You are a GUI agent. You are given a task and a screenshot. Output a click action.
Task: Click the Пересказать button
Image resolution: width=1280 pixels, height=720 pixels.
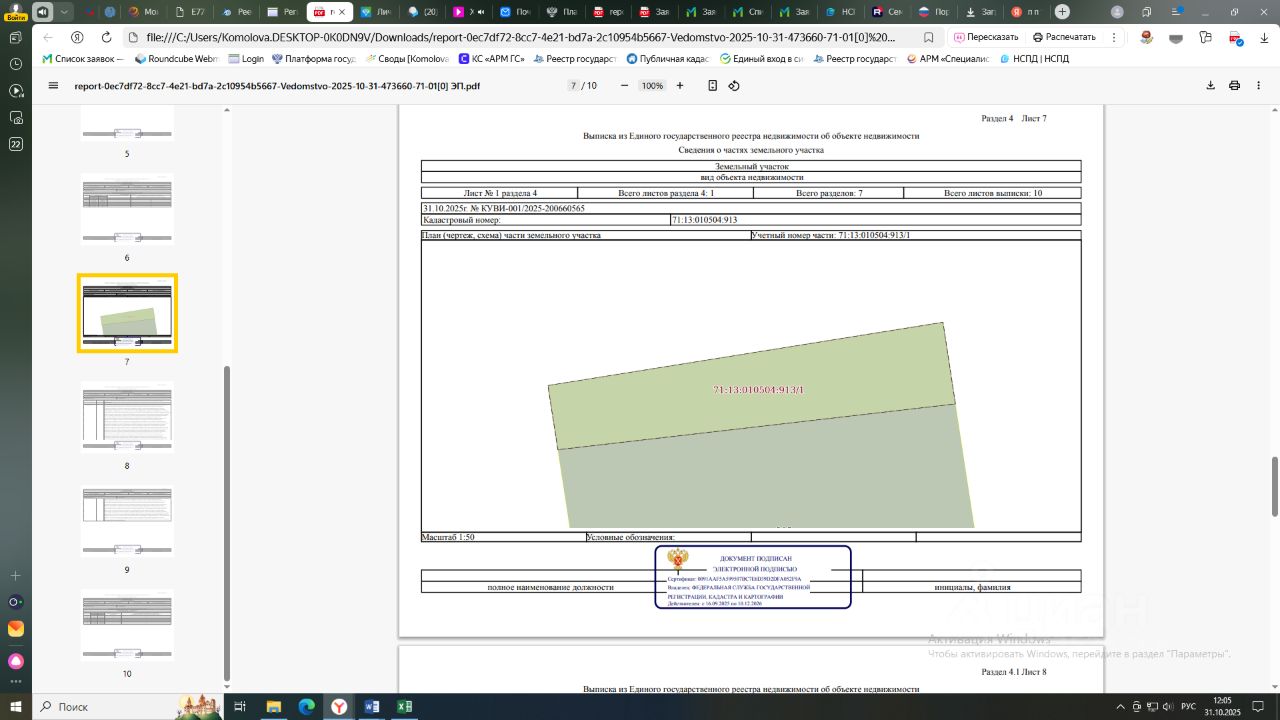point(986,37)
